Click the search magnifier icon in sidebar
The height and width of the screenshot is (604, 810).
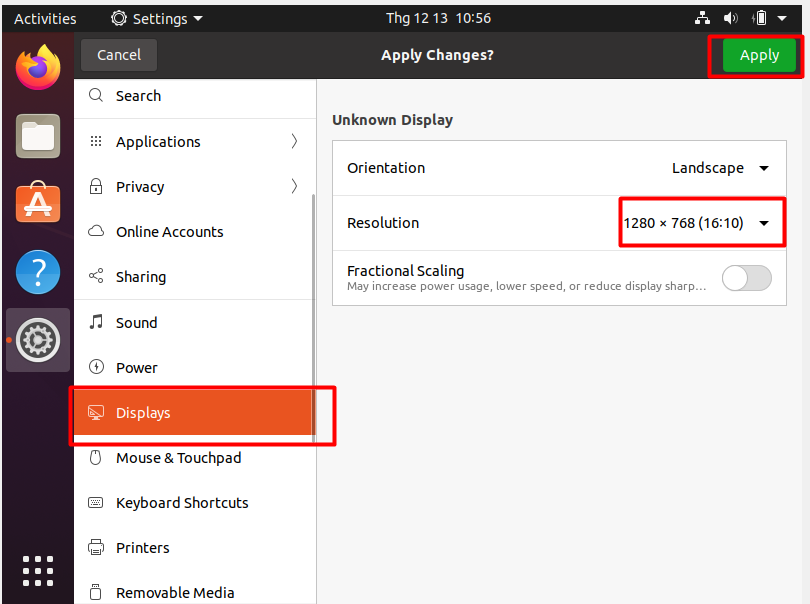[x=96, y=96]
